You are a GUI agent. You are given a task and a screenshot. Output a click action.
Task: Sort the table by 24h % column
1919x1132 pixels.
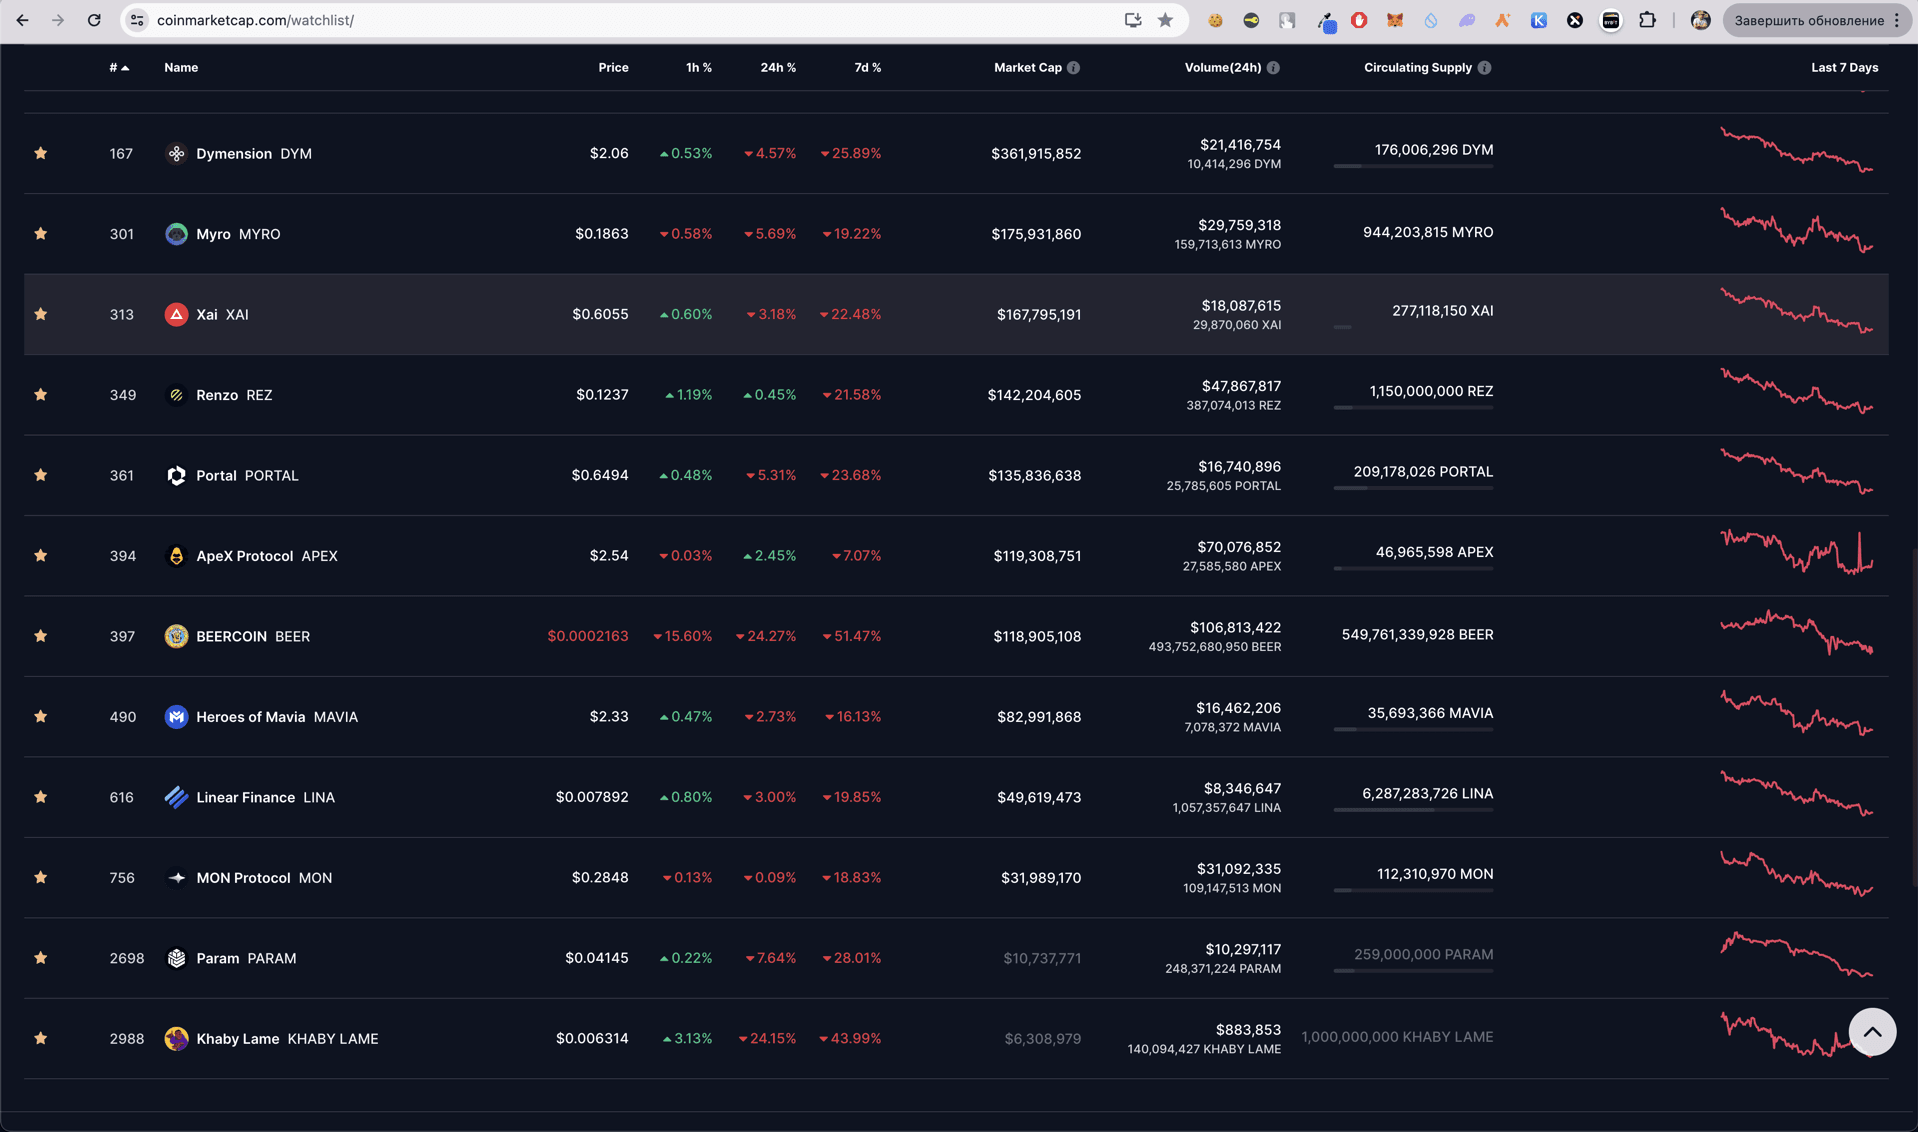click(x=777, y=68)
